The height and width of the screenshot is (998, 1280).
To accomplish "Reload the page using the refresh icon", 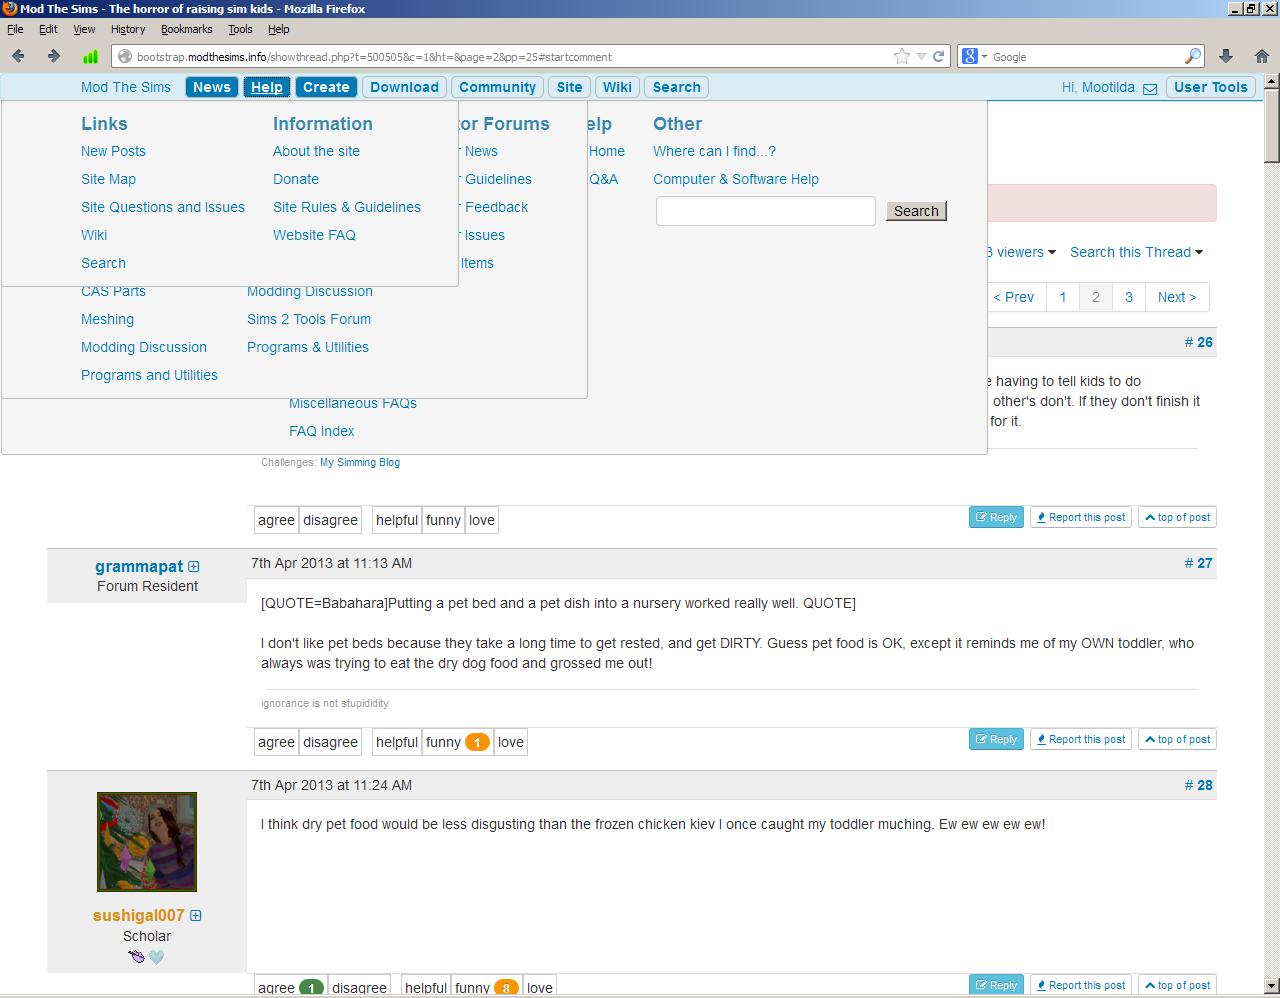I will pyautogui.click(x=939, y=57).
